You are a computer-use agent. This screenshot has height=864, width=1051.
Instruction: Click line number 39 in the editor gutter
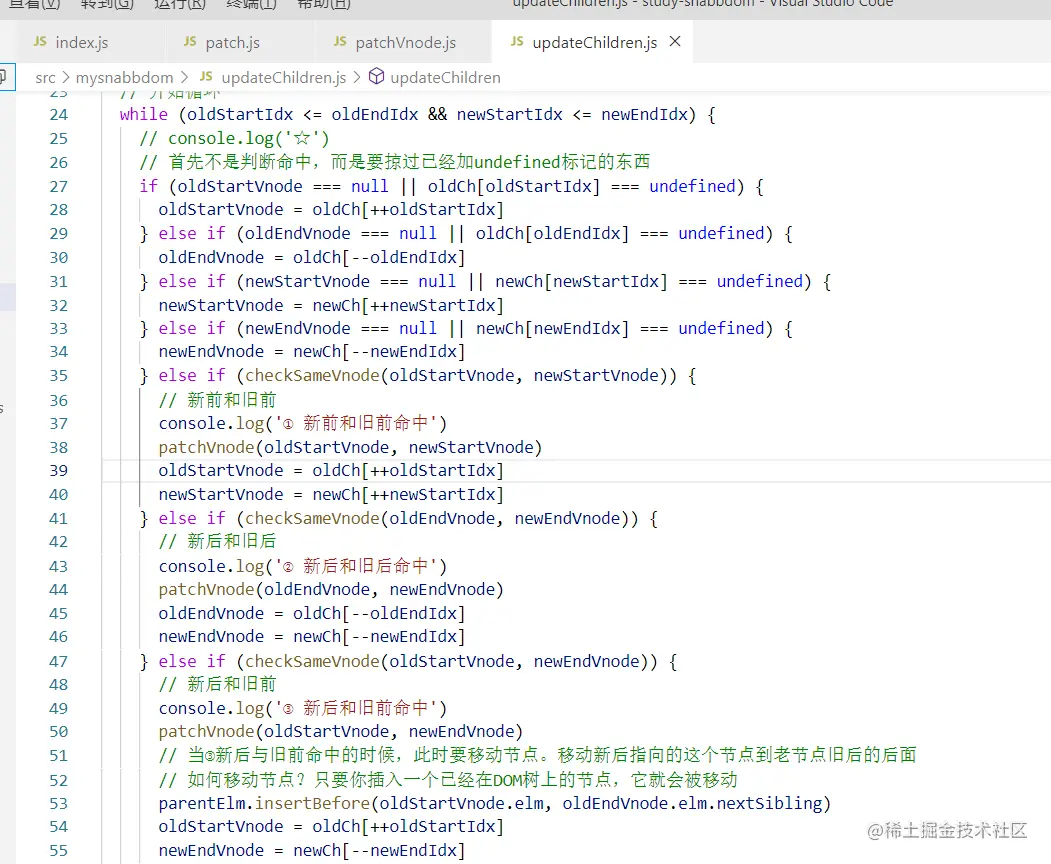[x=58, y=470]
